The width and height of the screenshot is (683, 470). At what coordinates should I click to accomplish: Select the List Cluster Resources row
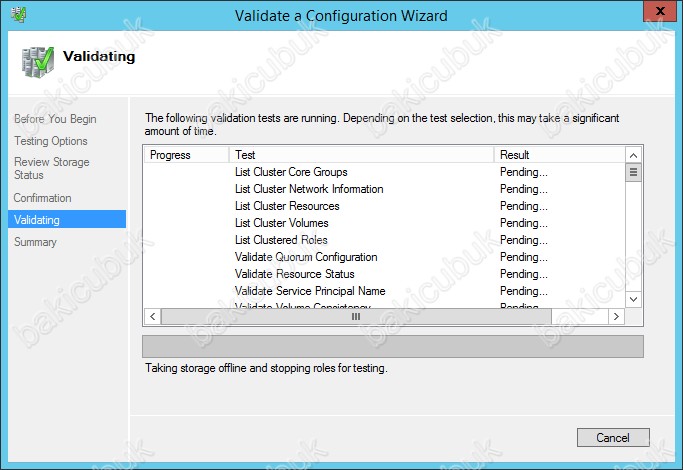(385, 206)
